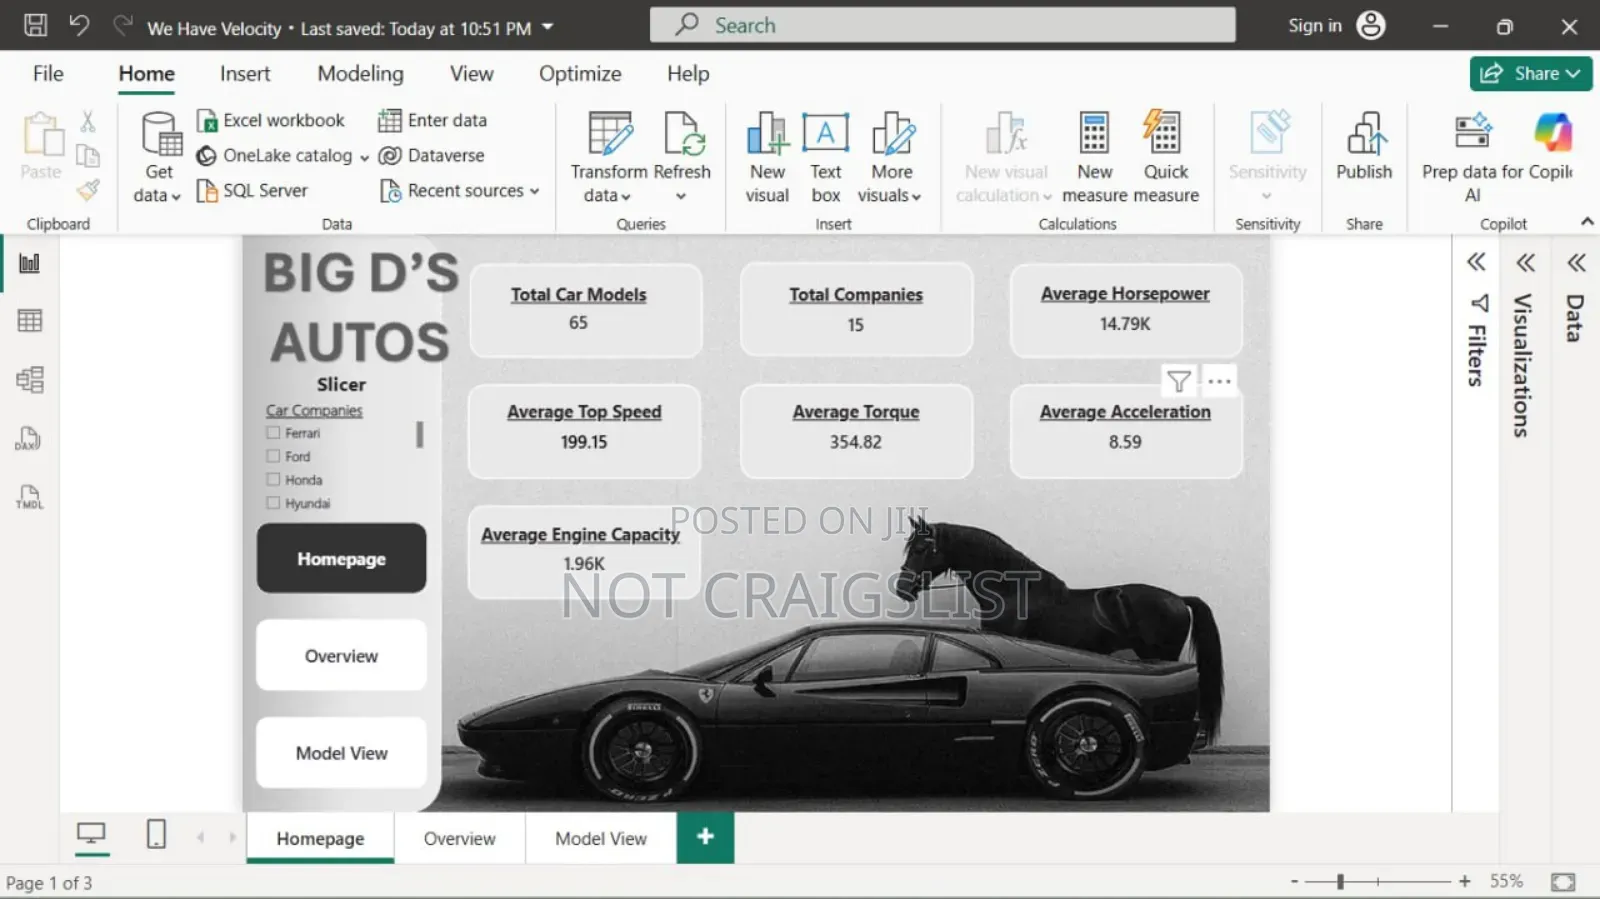The height and width of the screenshot is (899, 1600).
Task: Check the Hyundai slicer box
Action: pyautogui.click(x=273, y=503)
